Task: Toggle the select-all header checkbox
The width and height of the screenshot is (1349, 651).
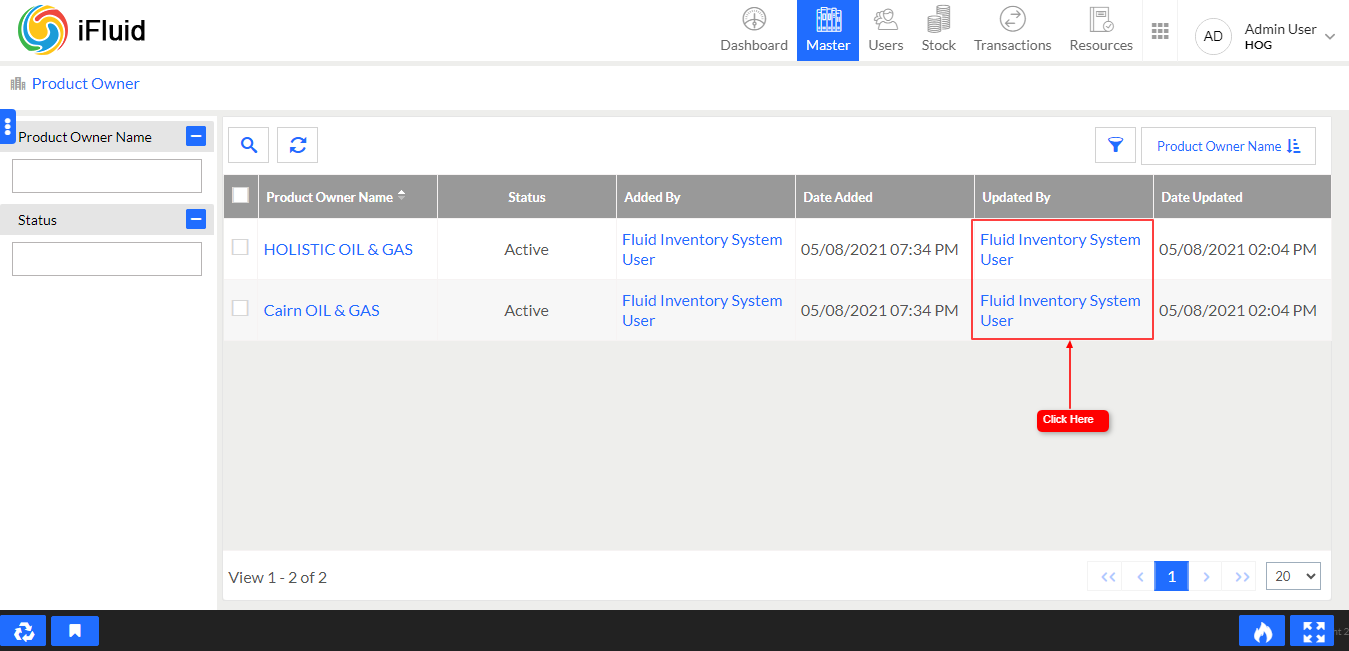Action: 240,195
